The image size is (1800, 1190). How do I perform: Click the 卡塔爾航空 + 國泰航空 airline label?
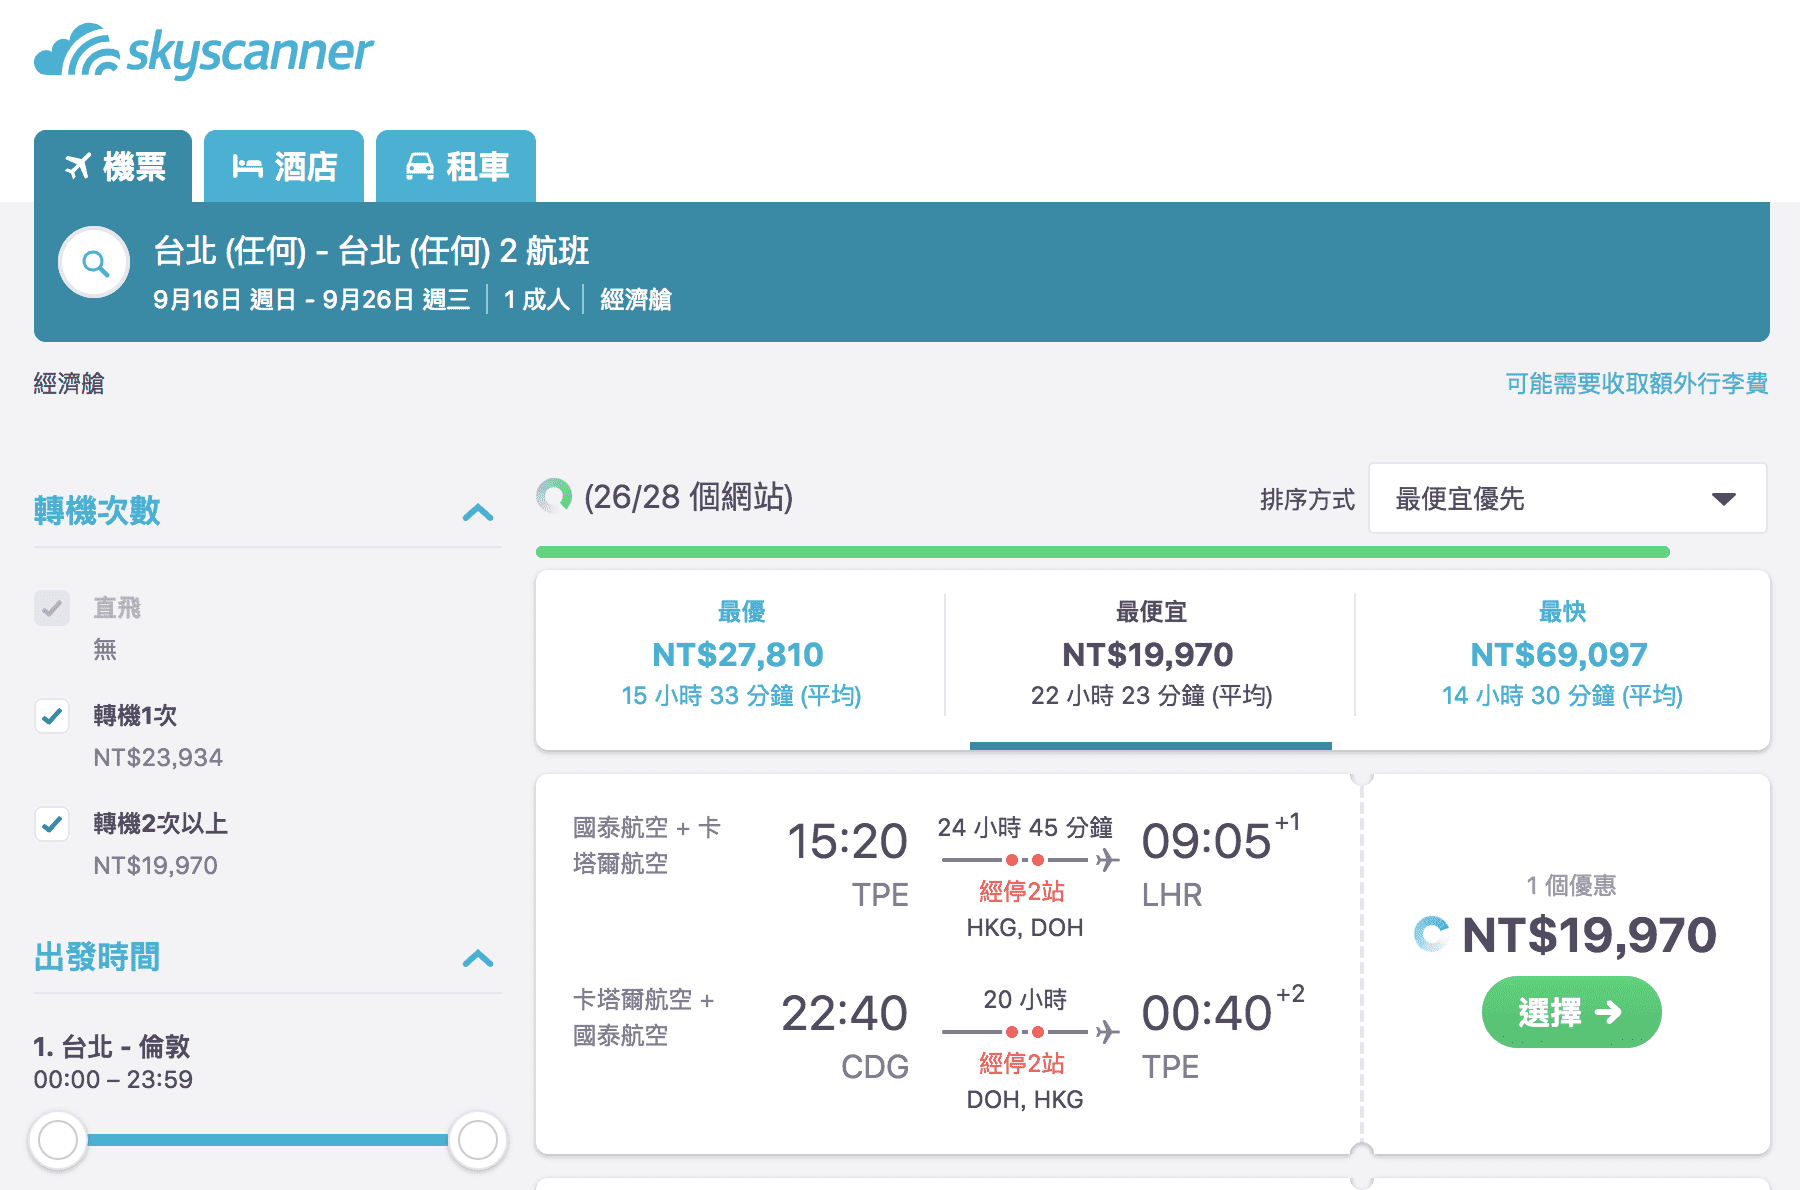(x=643, y=1017)
